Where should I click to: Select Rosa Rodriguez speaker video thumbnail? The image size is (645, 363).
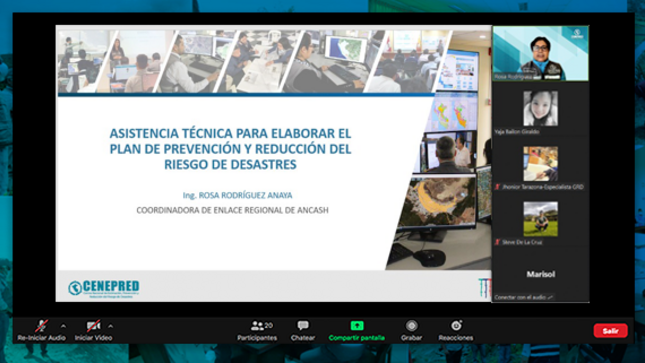(541, 53)
